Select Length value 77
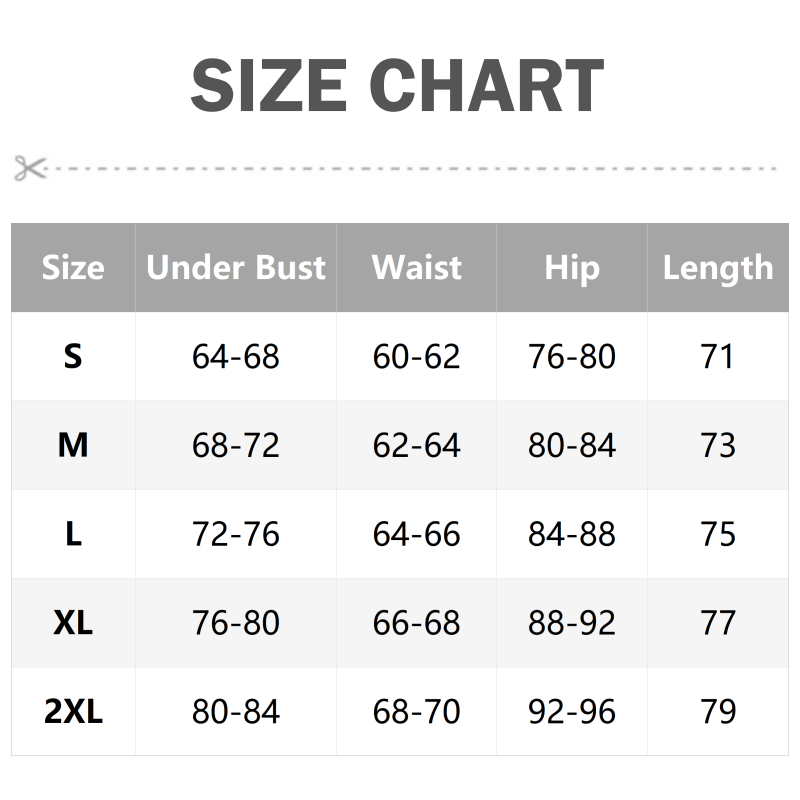 [x=718, y=624]
